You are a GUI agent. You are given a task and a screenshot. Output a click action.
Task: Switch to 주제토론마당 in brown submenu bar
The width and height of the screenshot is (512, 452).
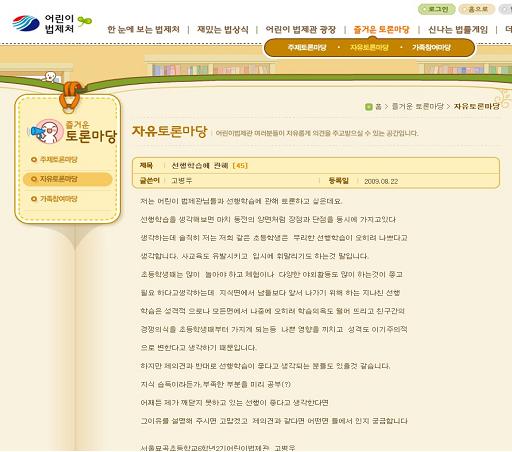click(x=307, y=48)
